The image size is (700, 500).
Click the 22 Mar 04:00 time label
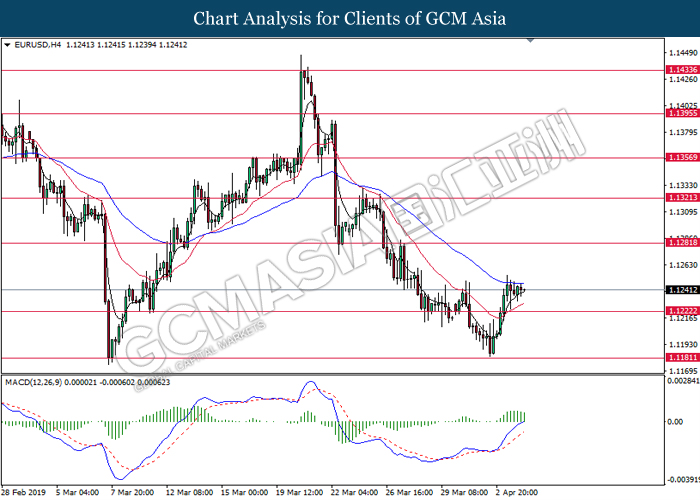click(x=354, y=492)
